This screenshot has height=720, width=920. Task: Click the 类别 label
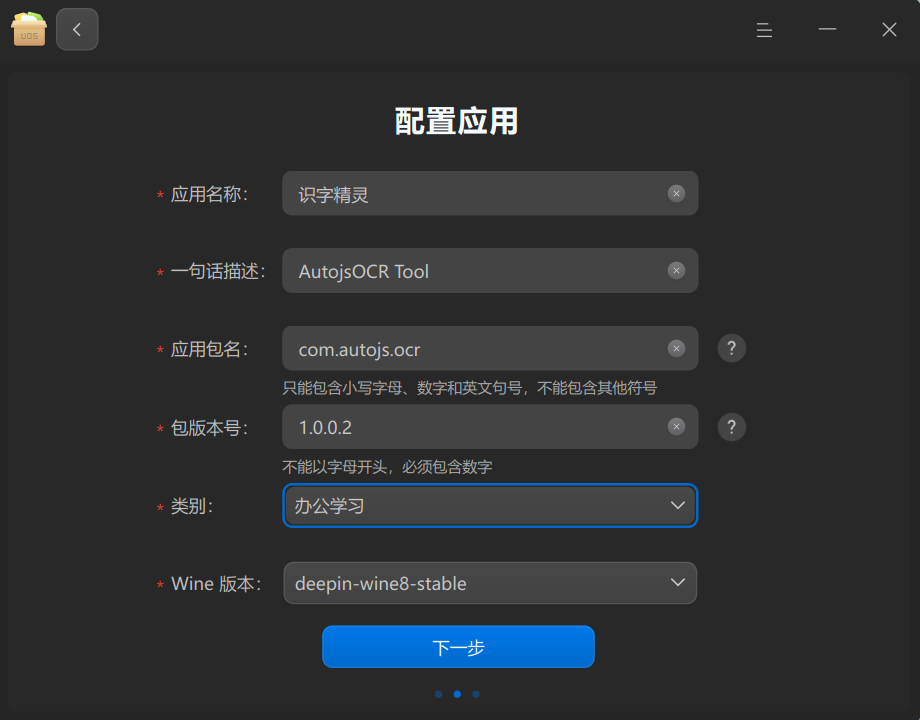click(191, 506)
